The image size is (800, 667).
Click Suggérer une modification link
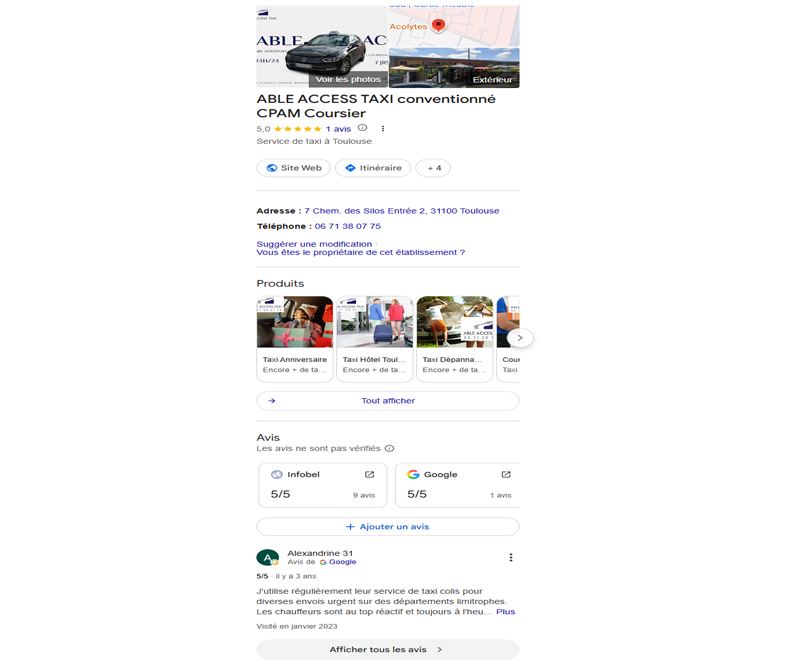[314, 244]
